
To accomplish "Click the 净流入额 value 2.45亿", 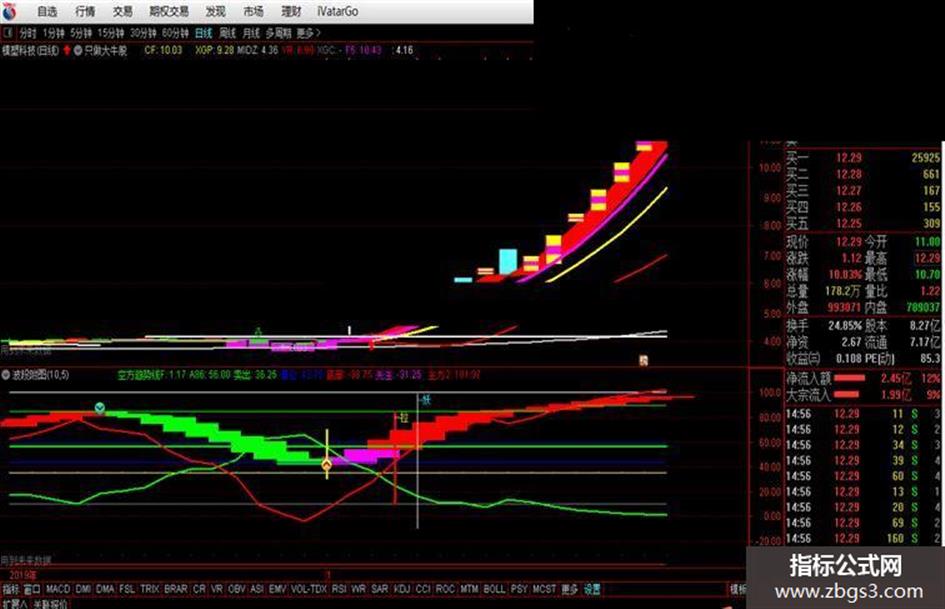I will coord(895,379).
